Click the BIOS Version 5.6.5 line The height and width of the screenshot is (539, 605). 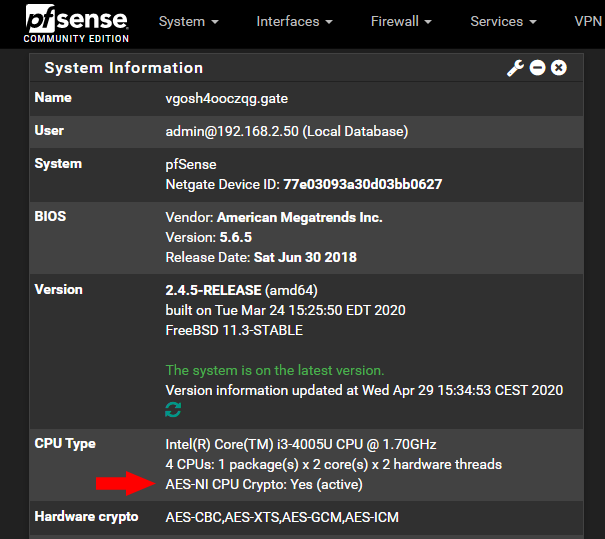[208, 237]
